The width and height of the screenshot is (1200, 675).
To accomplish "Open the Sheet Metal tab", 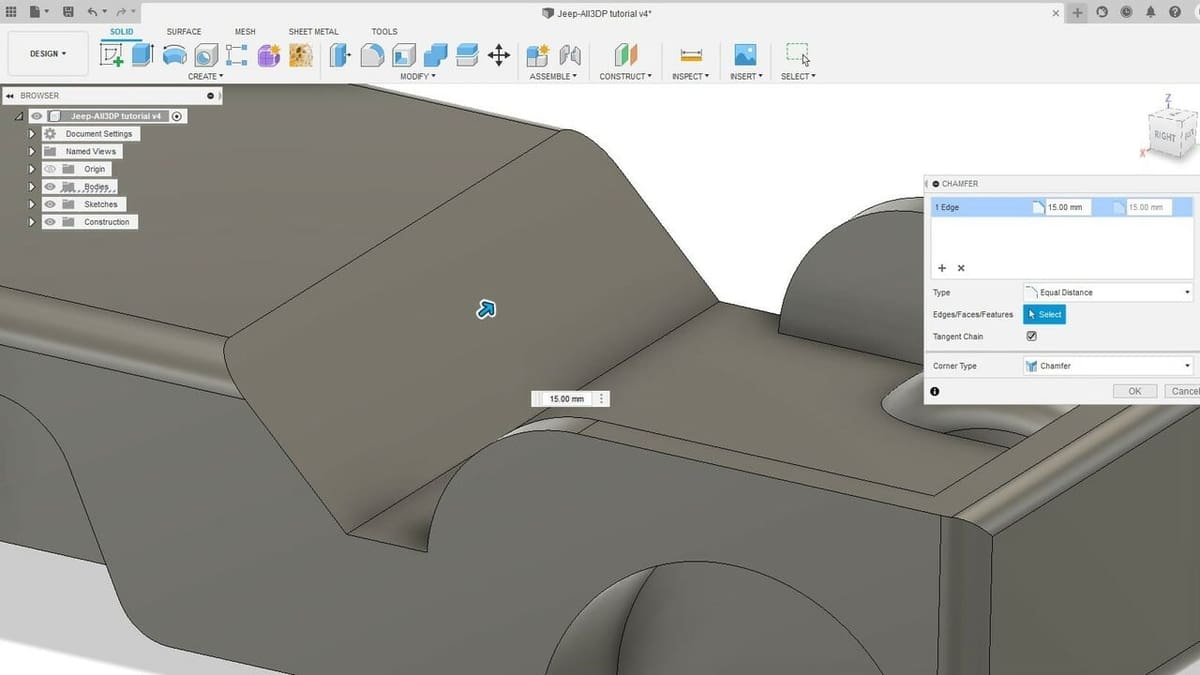I will coord(313,32).
